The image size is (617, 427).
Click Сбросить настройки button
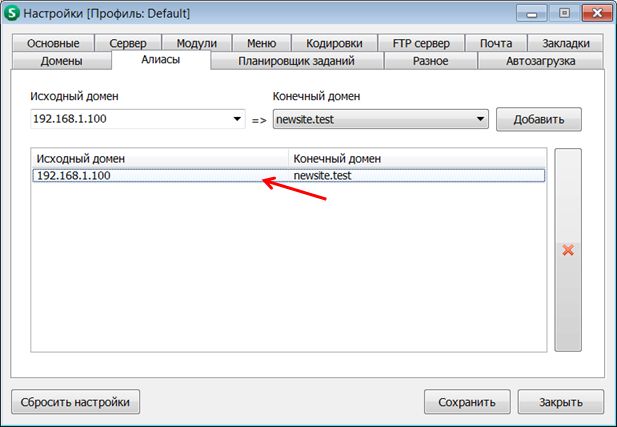click(x=75, y=402)
